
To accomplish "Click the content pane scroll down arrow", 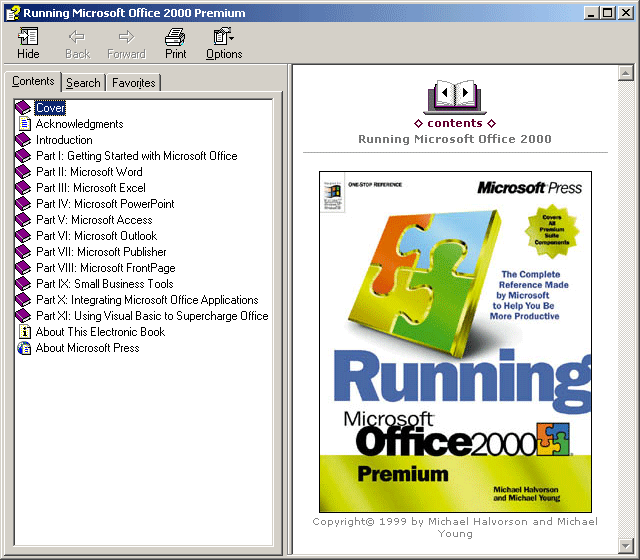I will coord(625,545).
